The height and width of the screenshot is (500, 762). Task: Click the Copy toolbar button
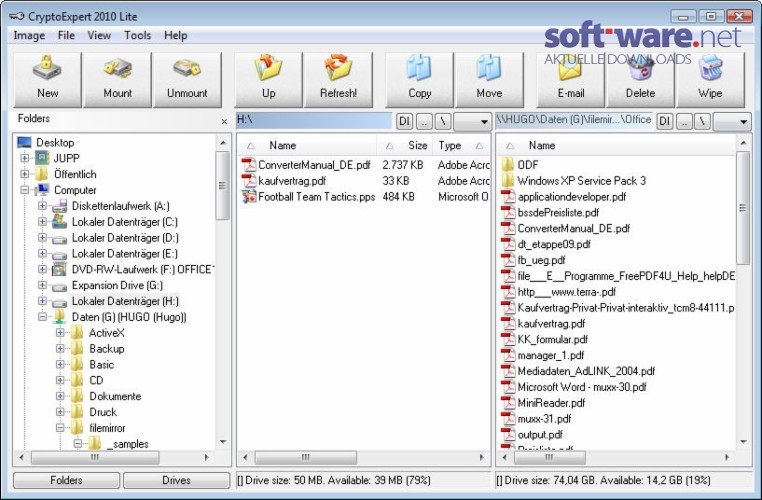[x=419, y=80]
